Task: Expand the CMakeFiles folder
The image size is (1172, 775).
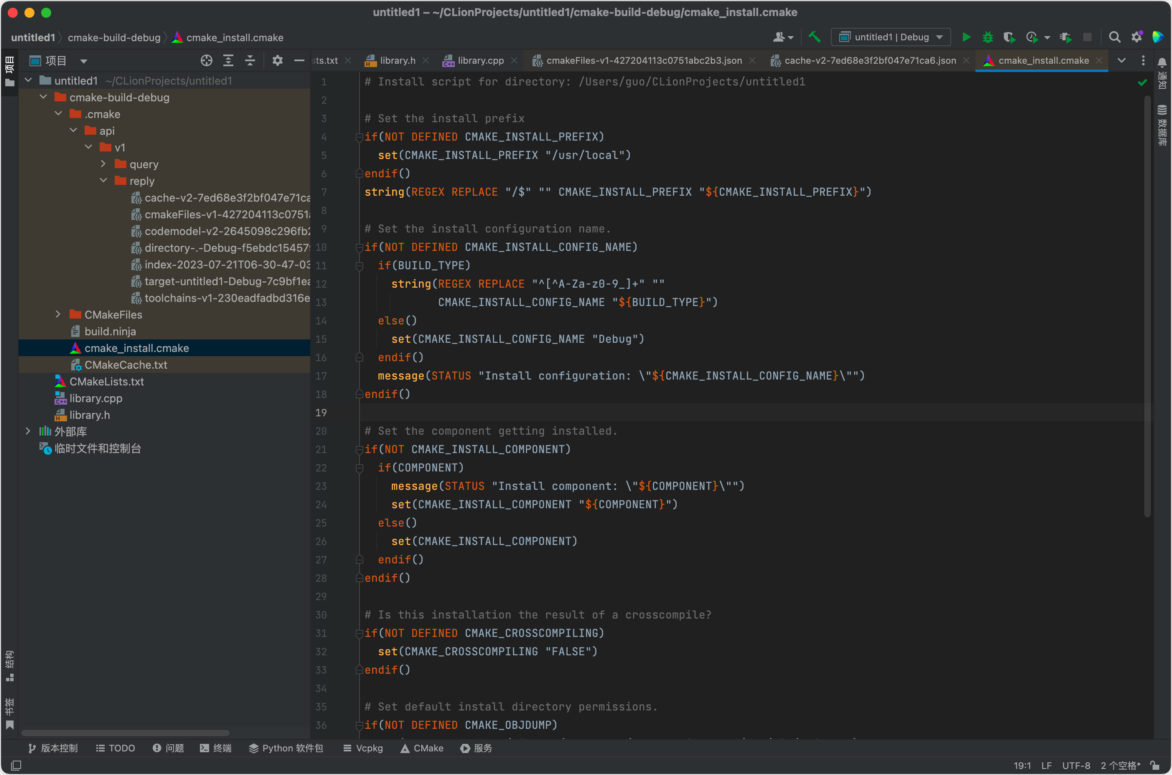Action: [x=58, y=314]
